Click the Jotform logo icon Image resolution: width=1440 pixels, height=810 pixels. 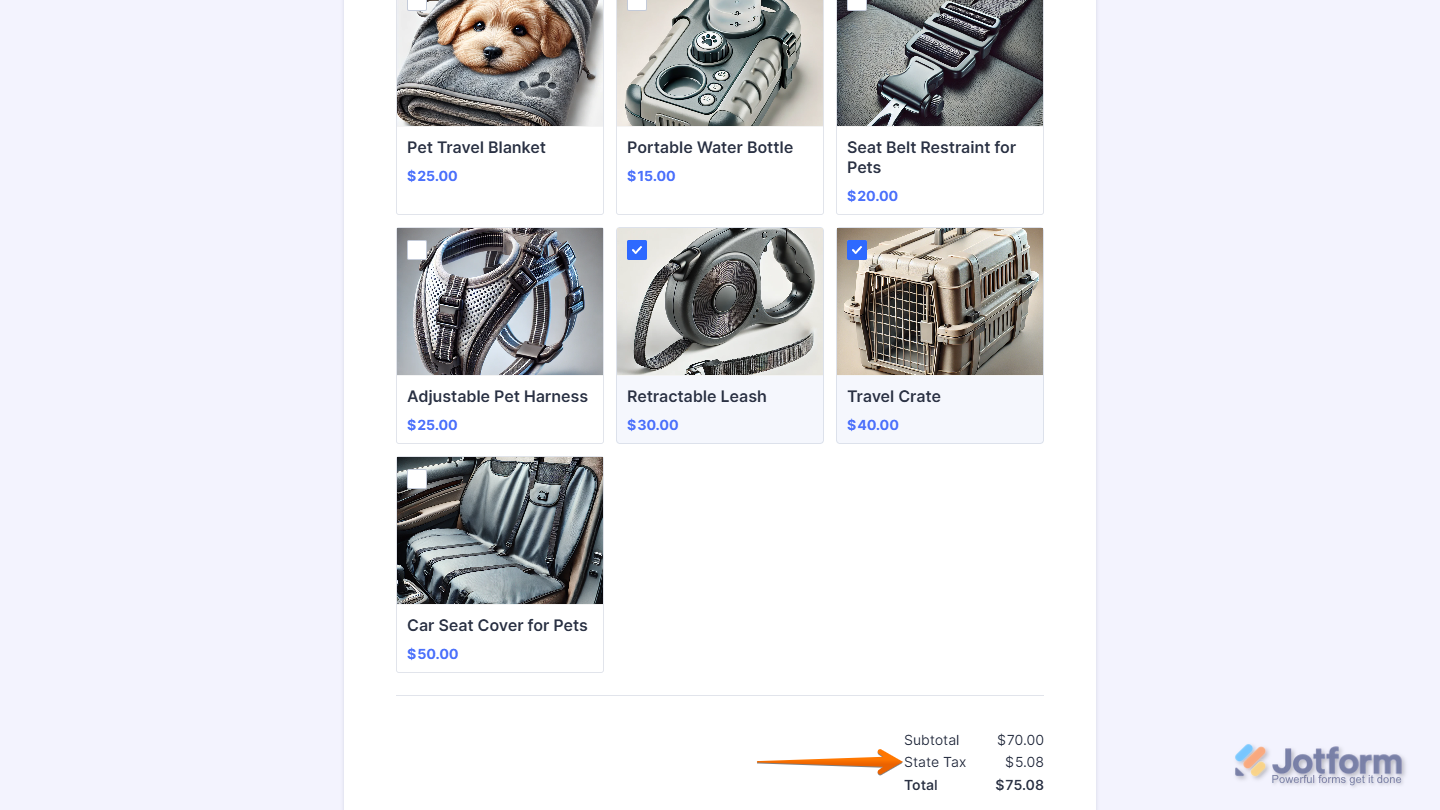click(x=1250, y=761)
